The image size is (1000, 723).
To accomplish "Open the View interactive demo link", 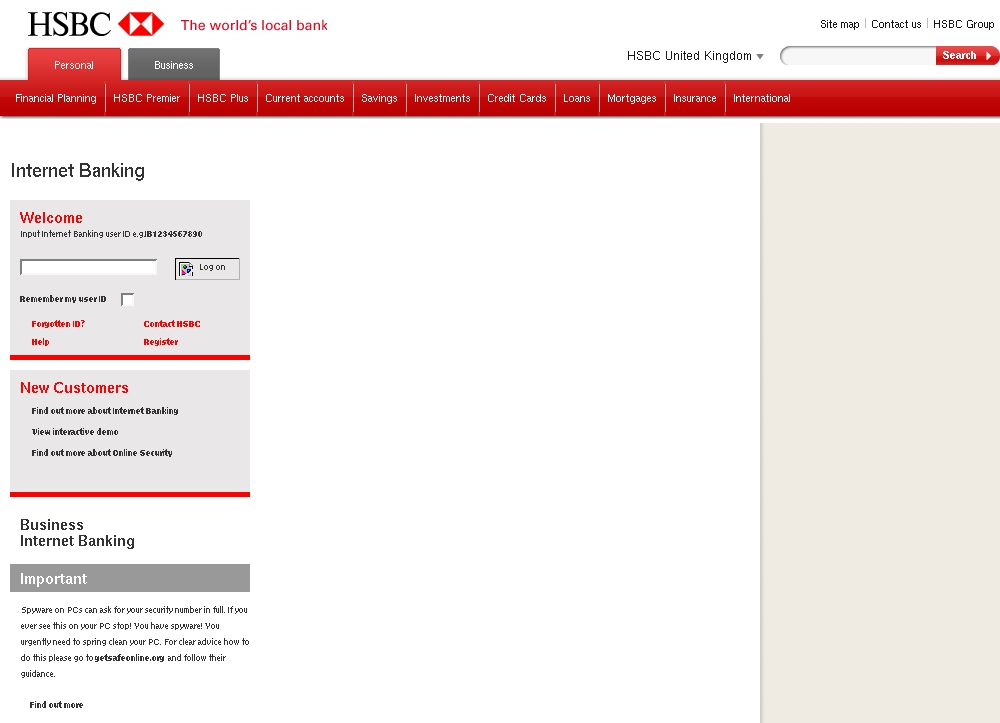I will pyautogui.click(x=75, y=432).
